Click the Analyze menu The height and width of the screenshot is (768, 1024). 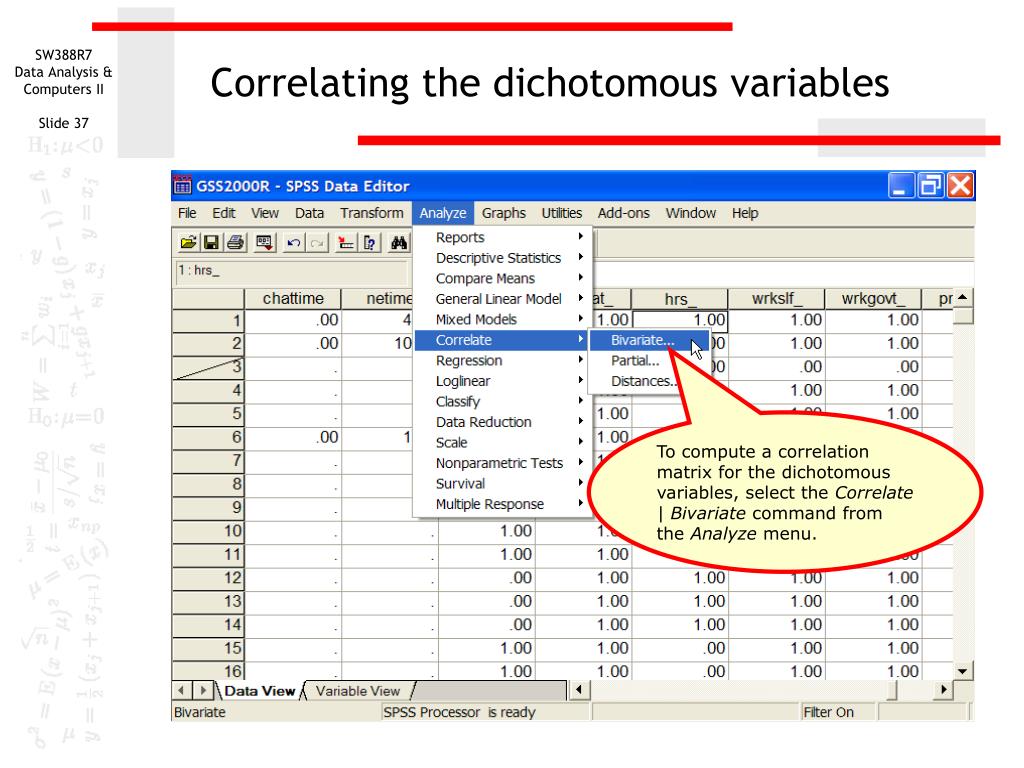(443, 213)
